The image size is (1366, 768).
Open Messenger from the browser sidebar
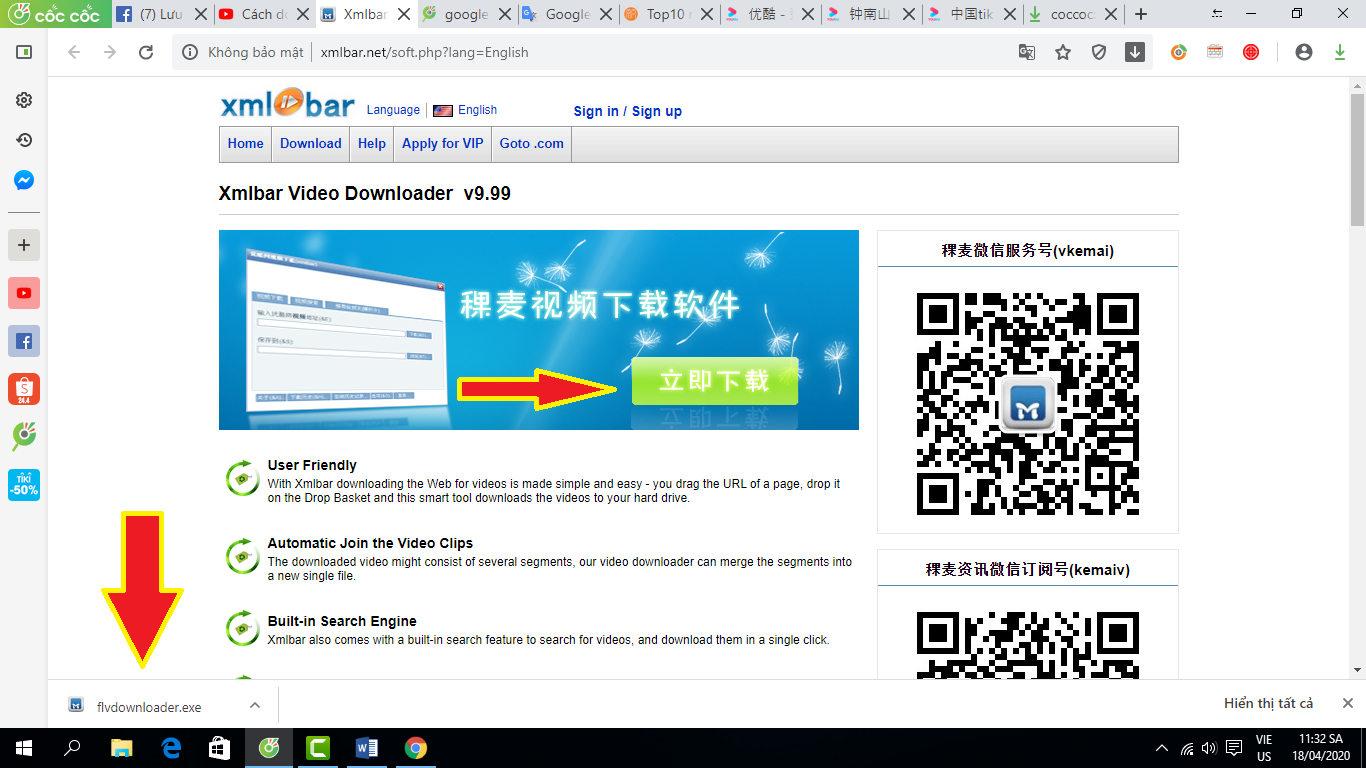point(24,181)
